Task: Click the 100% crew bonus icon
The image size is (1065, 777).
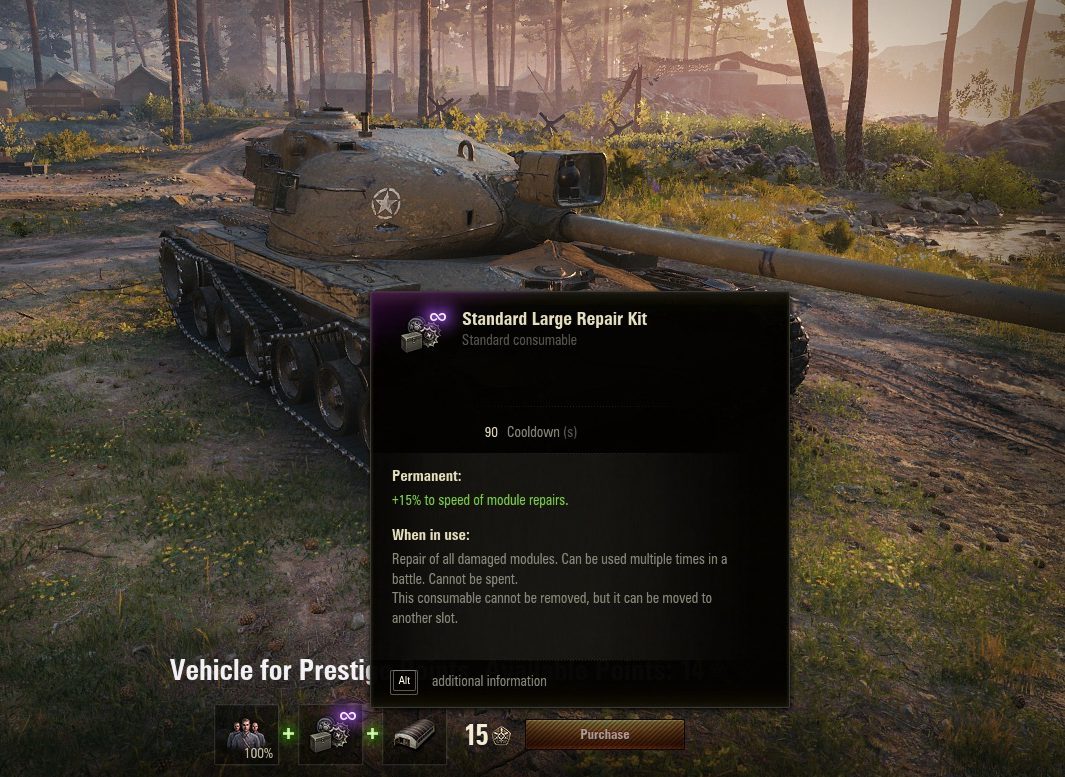Action: 247,735
